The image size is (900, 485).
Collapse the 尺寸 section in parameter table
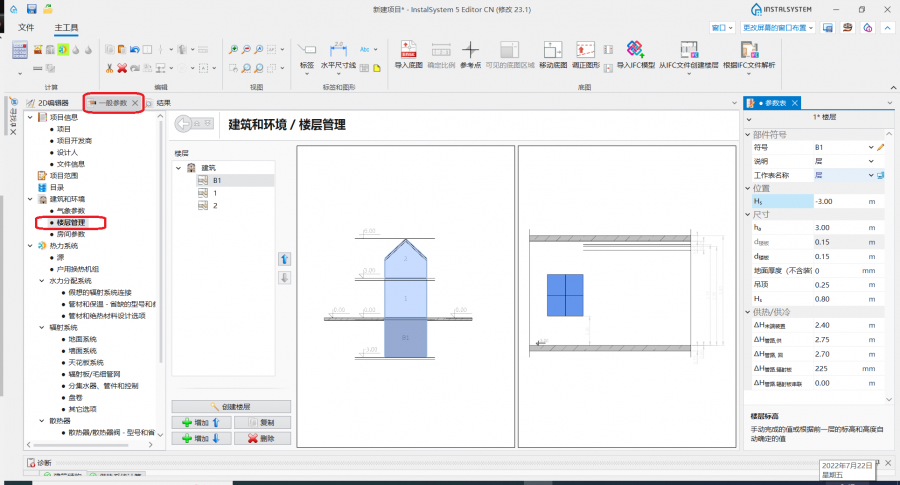tap(749, 214)
